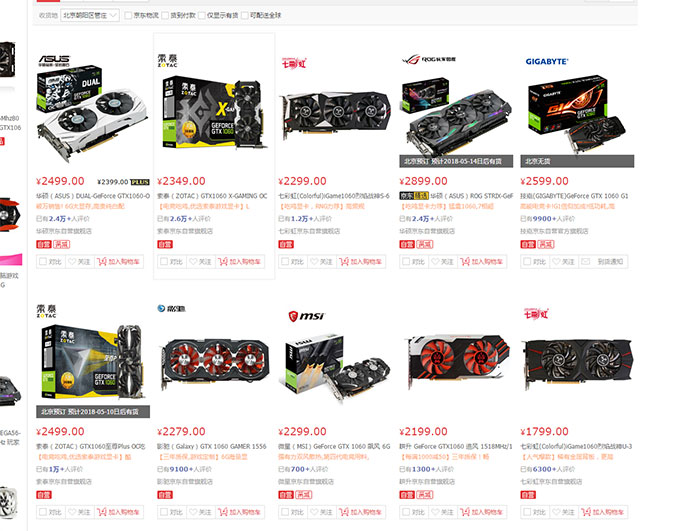Enable the 京东物流 filter checkbox
This screenshot has width=700, height=531.
pos(128,15)
